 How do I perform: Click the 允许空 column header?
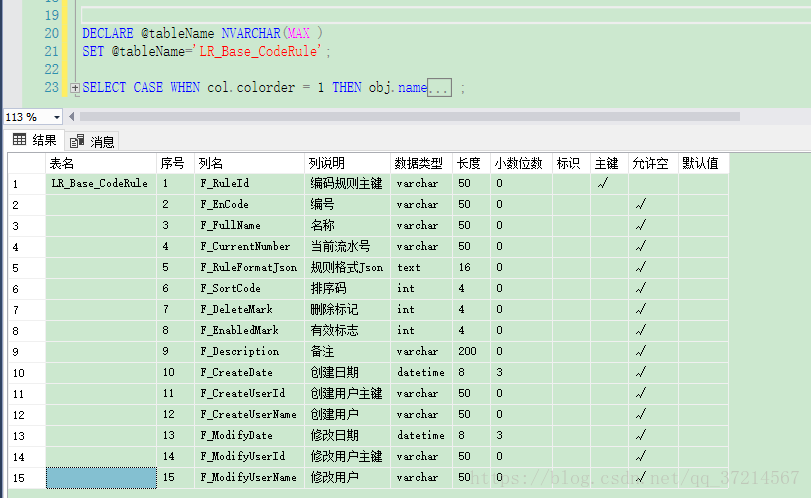653,163
